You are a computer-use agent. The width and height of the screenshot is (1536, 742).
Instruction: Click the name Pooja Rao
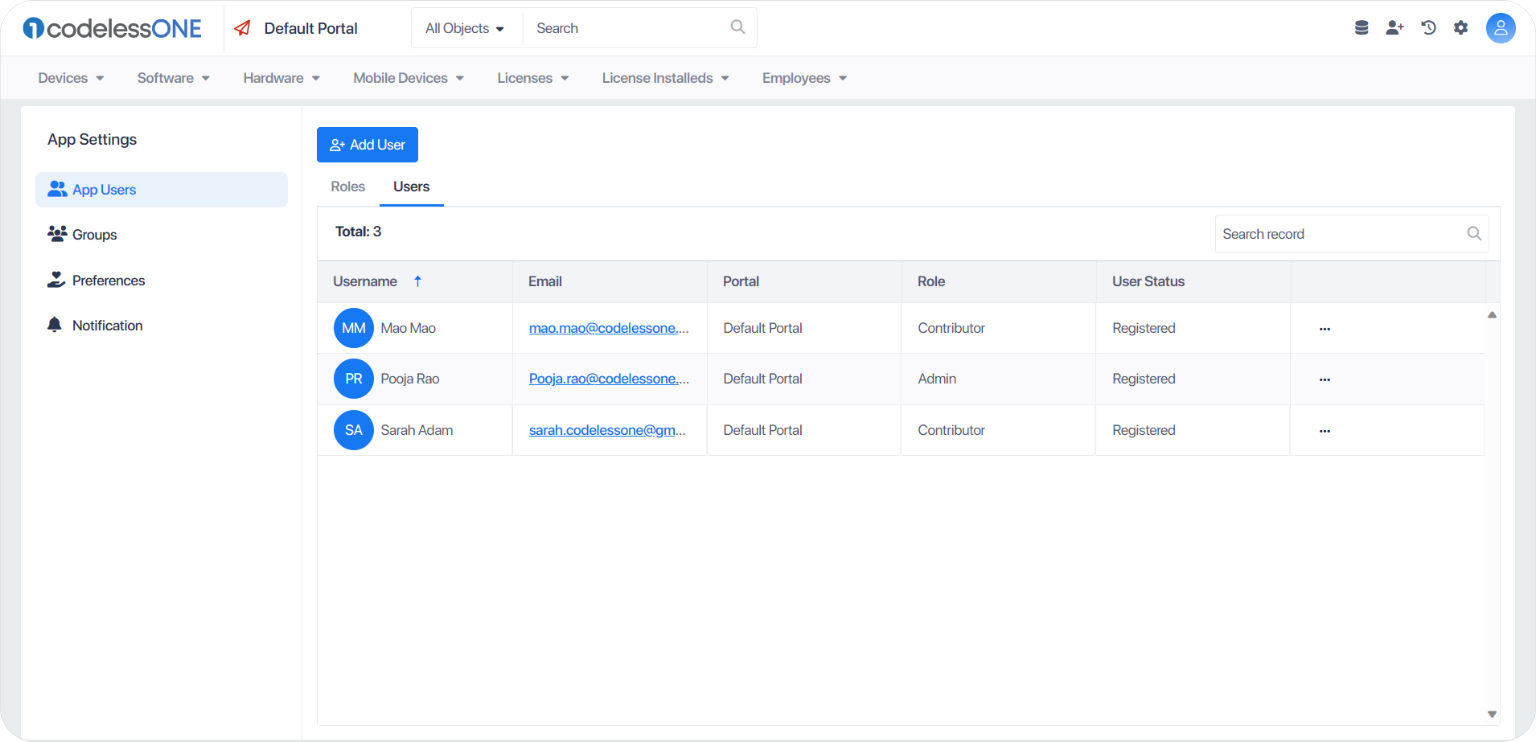point(410,379)
